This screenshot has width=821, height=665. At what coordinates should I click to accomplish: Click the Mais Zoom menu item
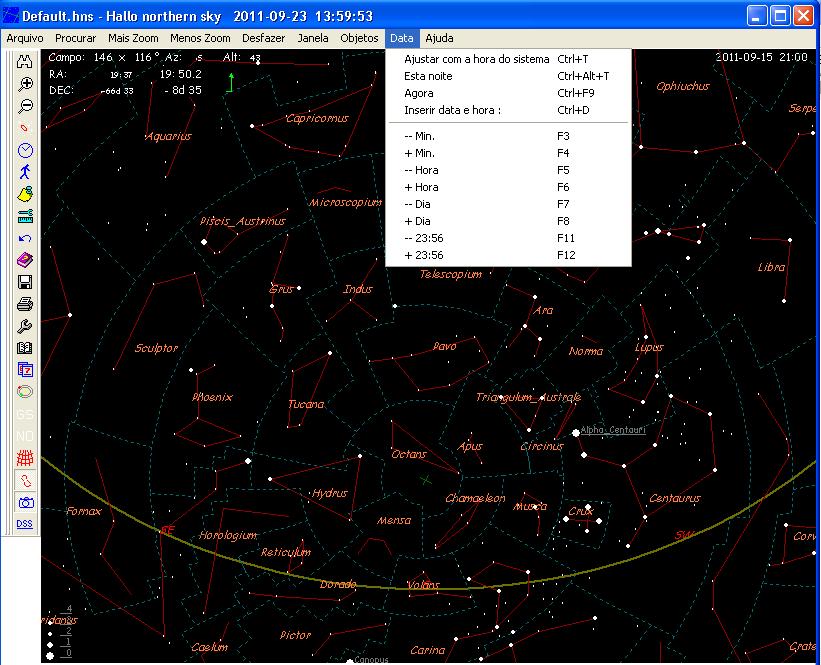(133, 38)
